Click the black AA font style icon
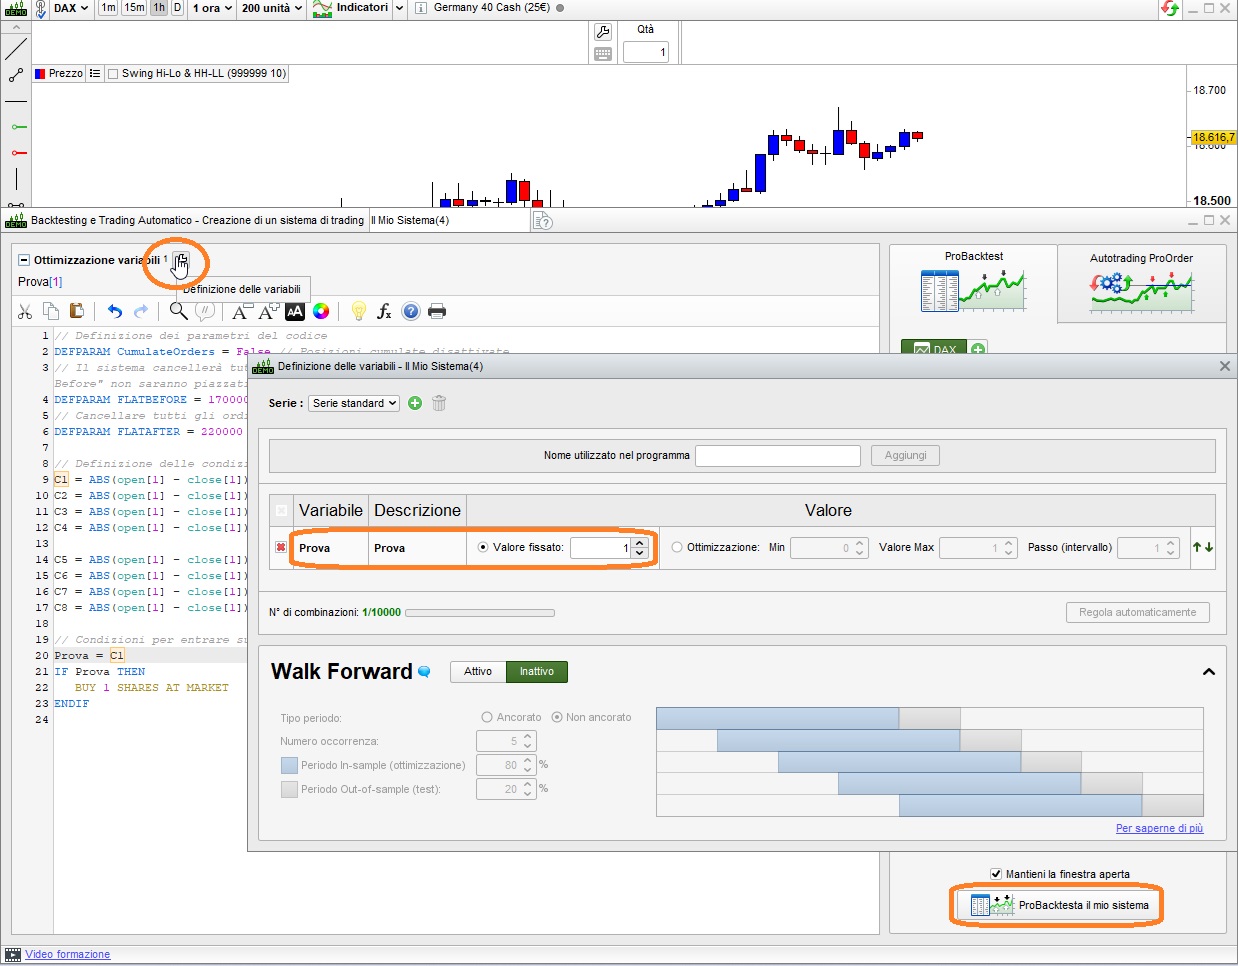1238x966 pixels. point(295,312)
